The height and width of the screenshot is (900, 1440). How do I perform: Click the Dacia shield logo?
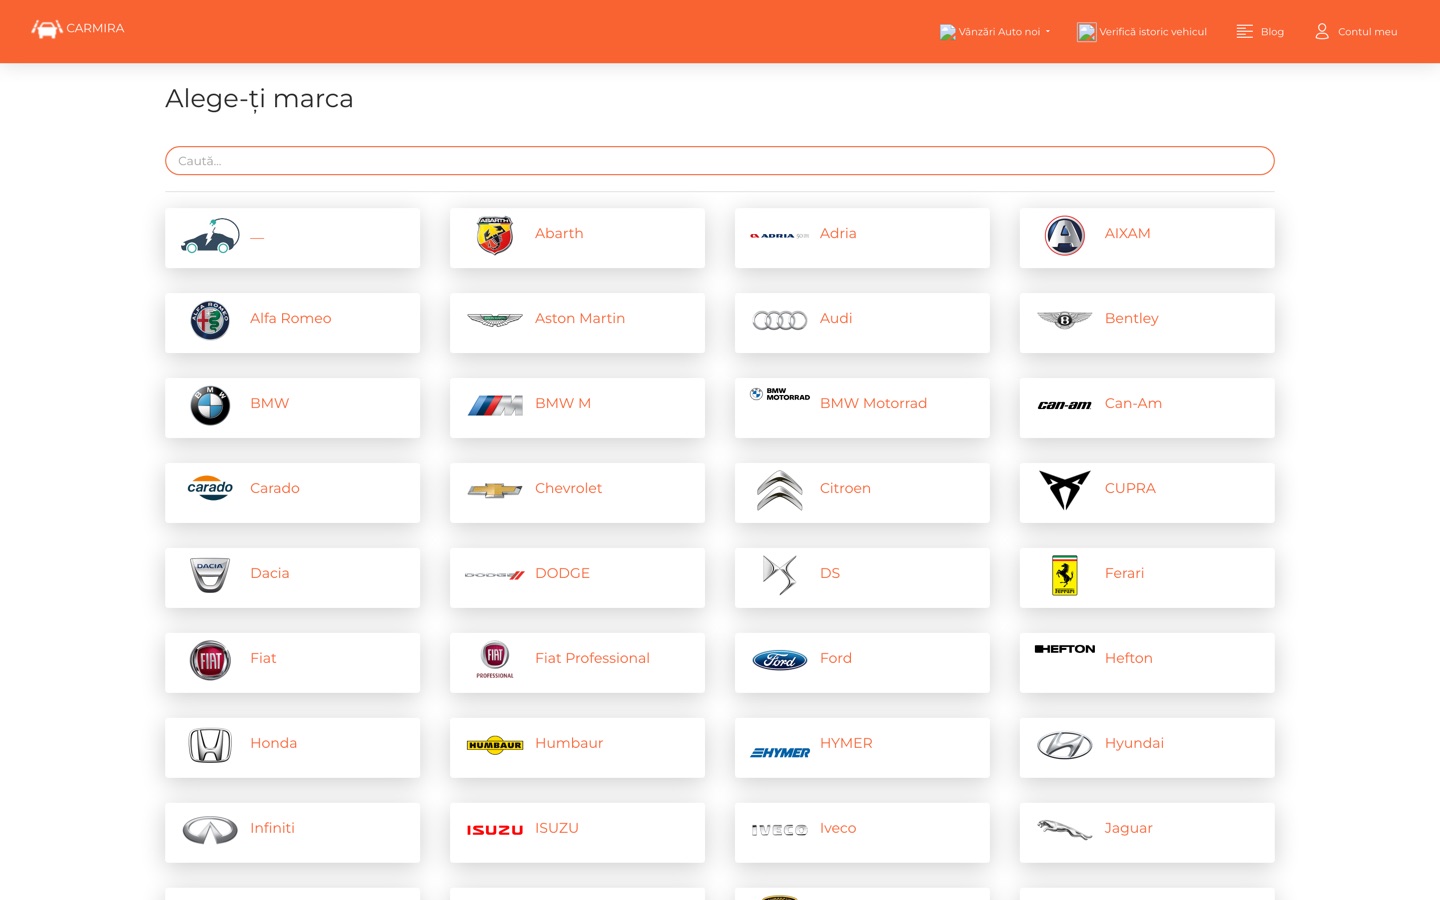click(210, 575)
